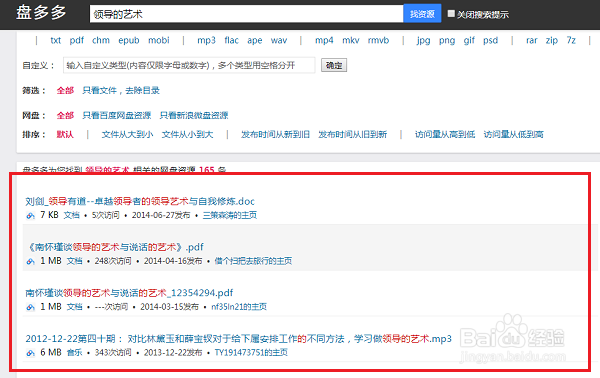Image resolution: width=600 pixels, height=378 pixels.
Task: Filter by mkv file type
Action: pyautogui.click(x=351, y=40)
